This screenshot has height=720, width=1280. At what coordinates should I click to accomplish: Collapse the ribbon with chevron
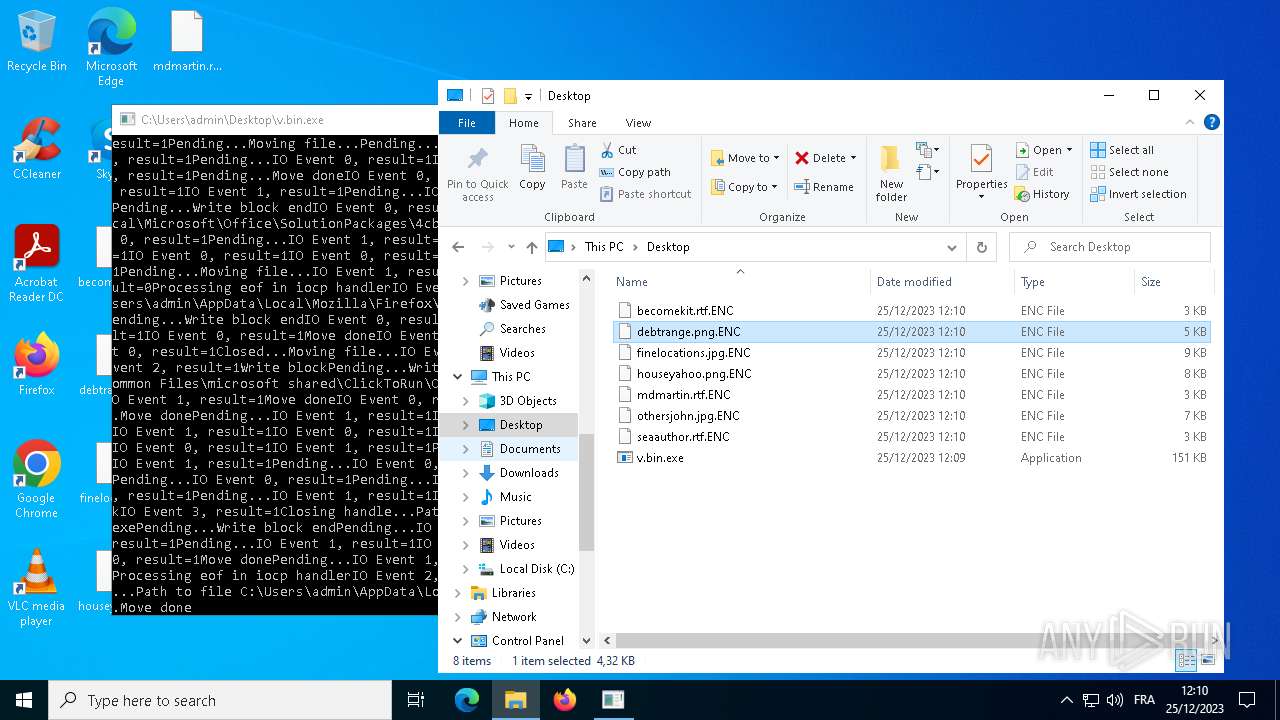point(1191,123)
